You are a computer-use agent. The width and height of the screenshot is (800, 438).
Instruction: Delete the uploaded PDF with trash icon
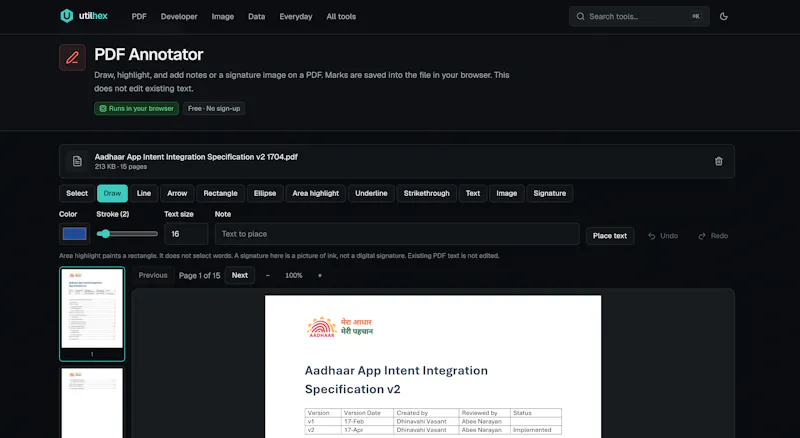(718, 161)
